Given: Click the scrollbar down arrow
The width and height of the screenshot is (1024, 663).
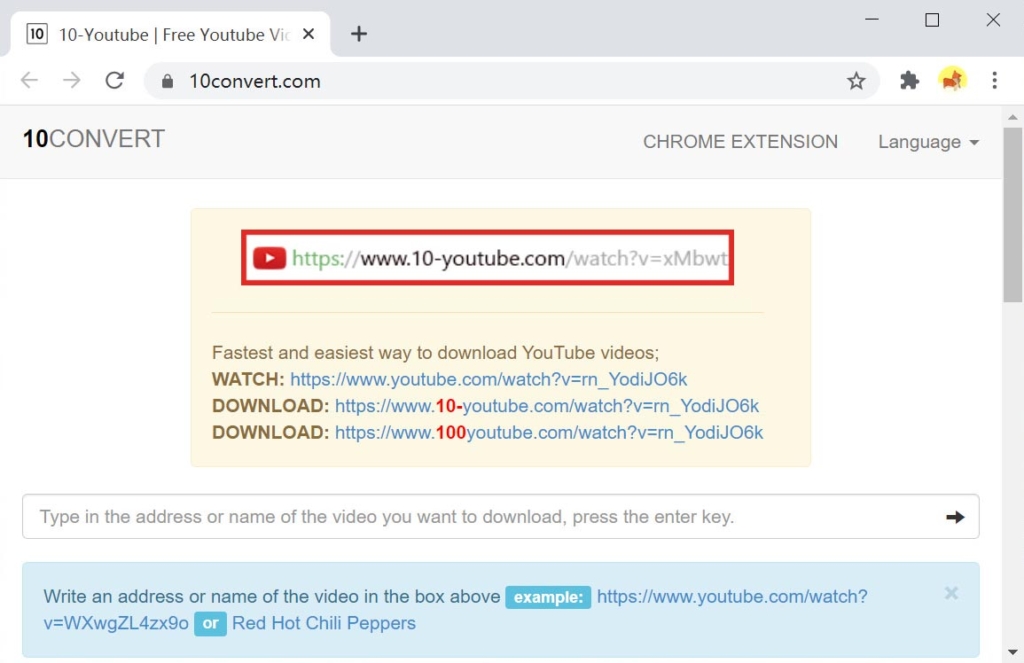Looking at the screenshot, I should coord(1013,652).
